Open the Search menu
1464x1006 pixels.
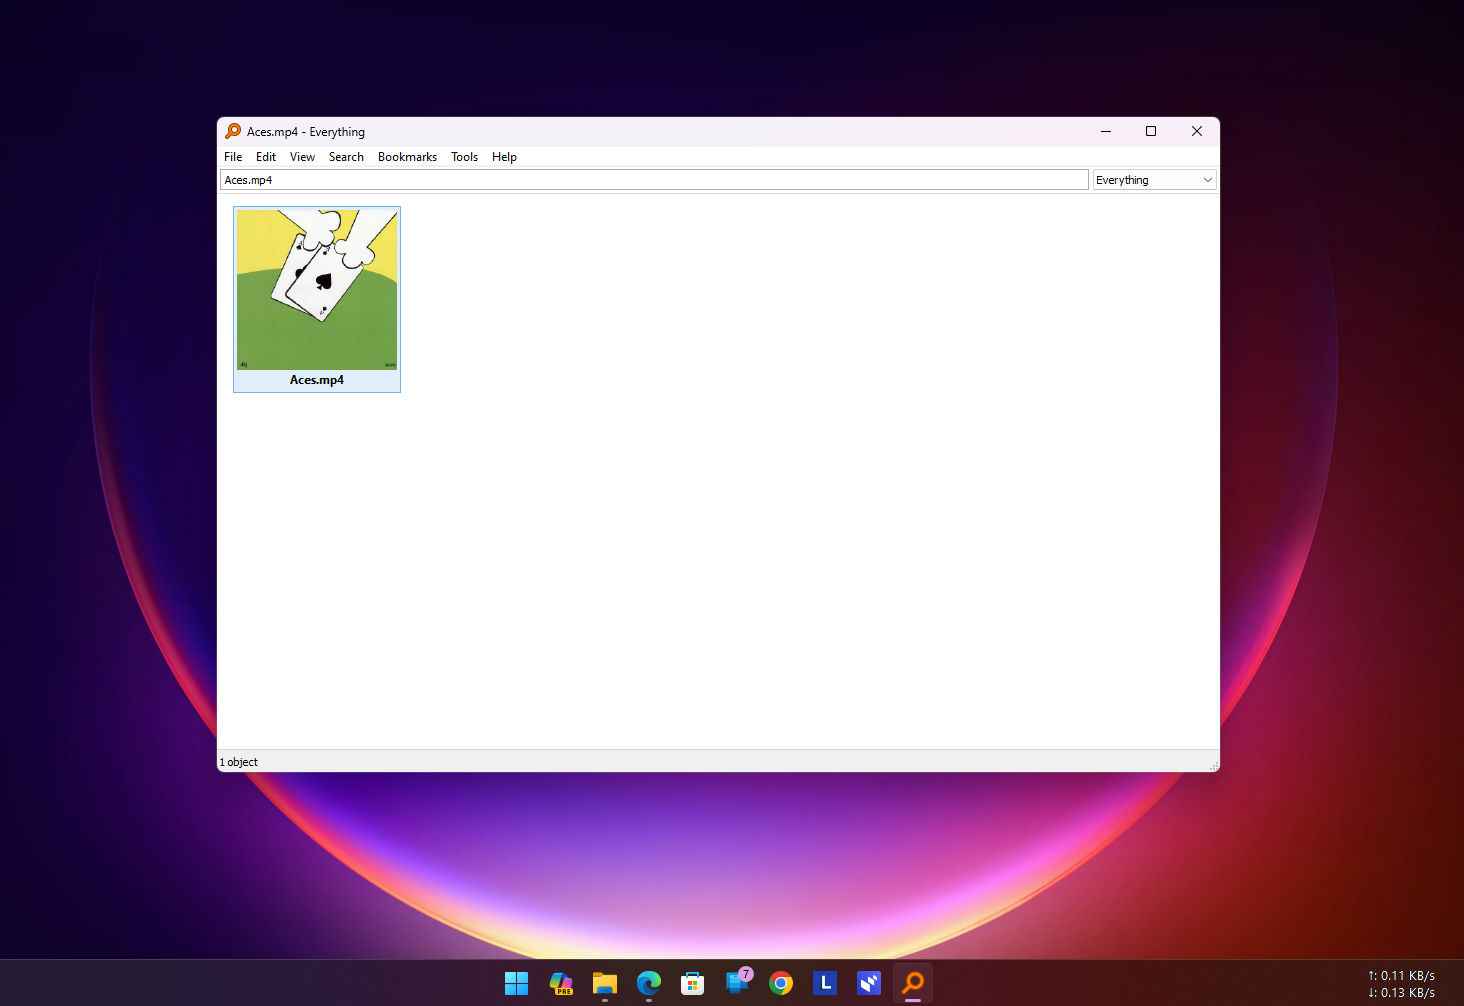(x=346, y=157)
